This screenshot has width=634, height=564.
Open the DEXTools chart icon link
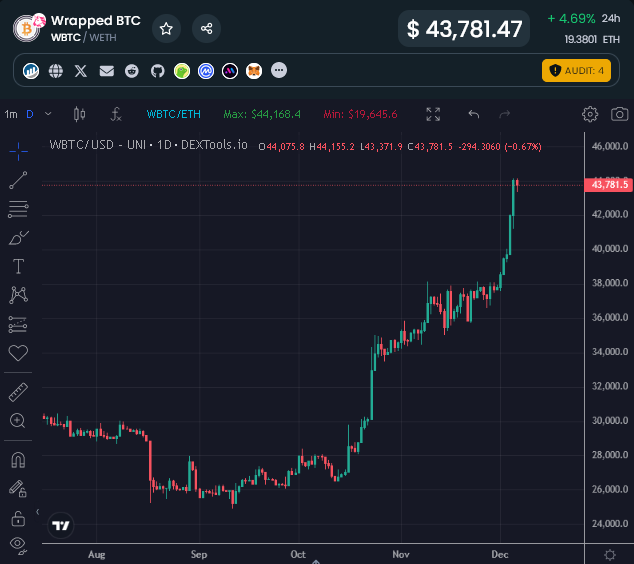(x=31, y=71)
